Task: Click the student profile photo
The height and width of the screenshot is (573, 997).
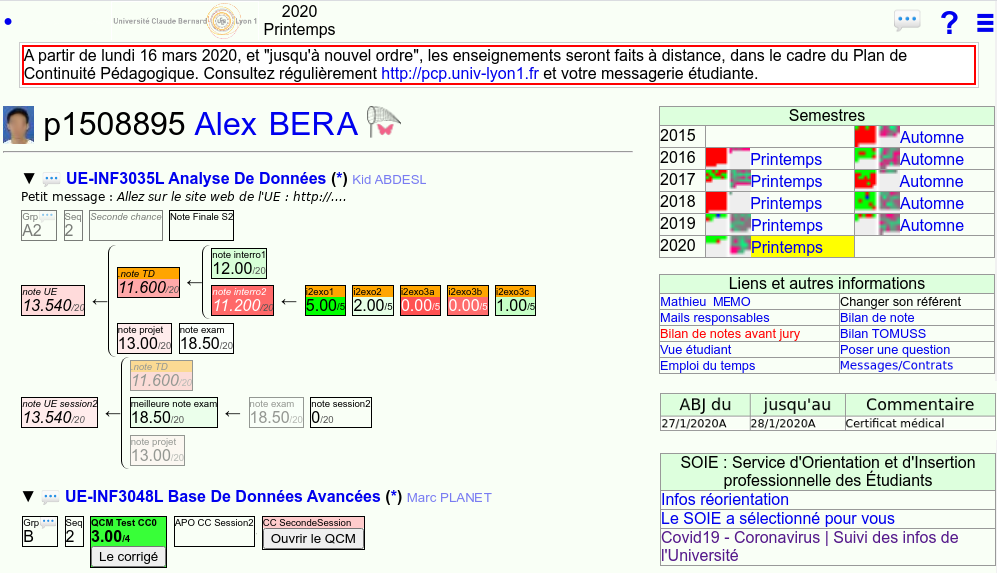Action: pos(19,125)
